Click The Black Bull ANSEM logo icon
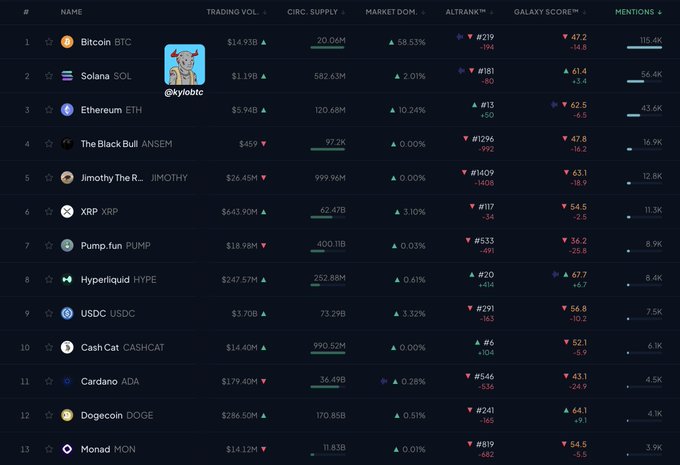Screen dimensions: 680x465 click(67, 144)
